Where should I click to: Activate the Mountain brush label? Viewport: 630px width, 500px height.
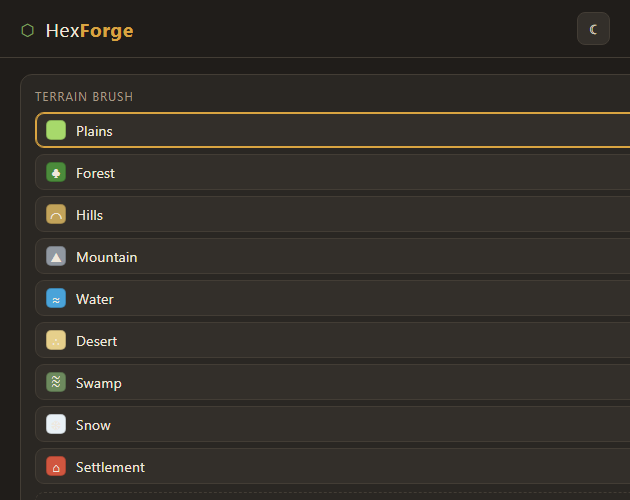(107, 257)
